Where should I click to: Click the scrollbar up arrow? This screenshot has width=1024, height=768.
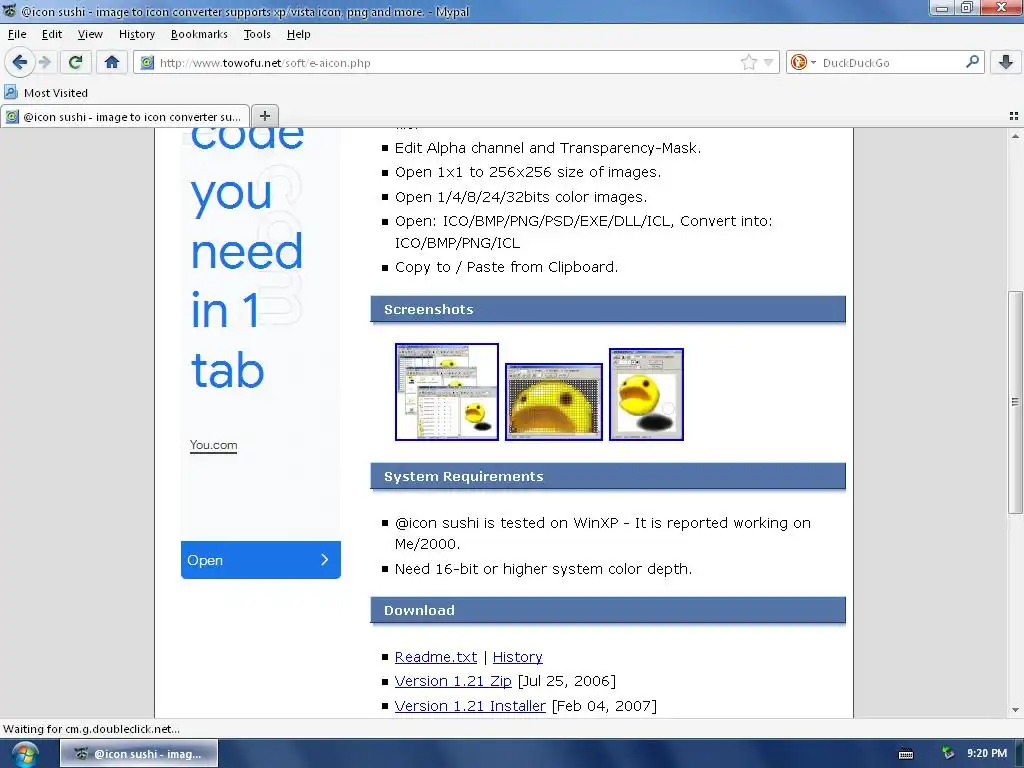[x=1015, y=136]
